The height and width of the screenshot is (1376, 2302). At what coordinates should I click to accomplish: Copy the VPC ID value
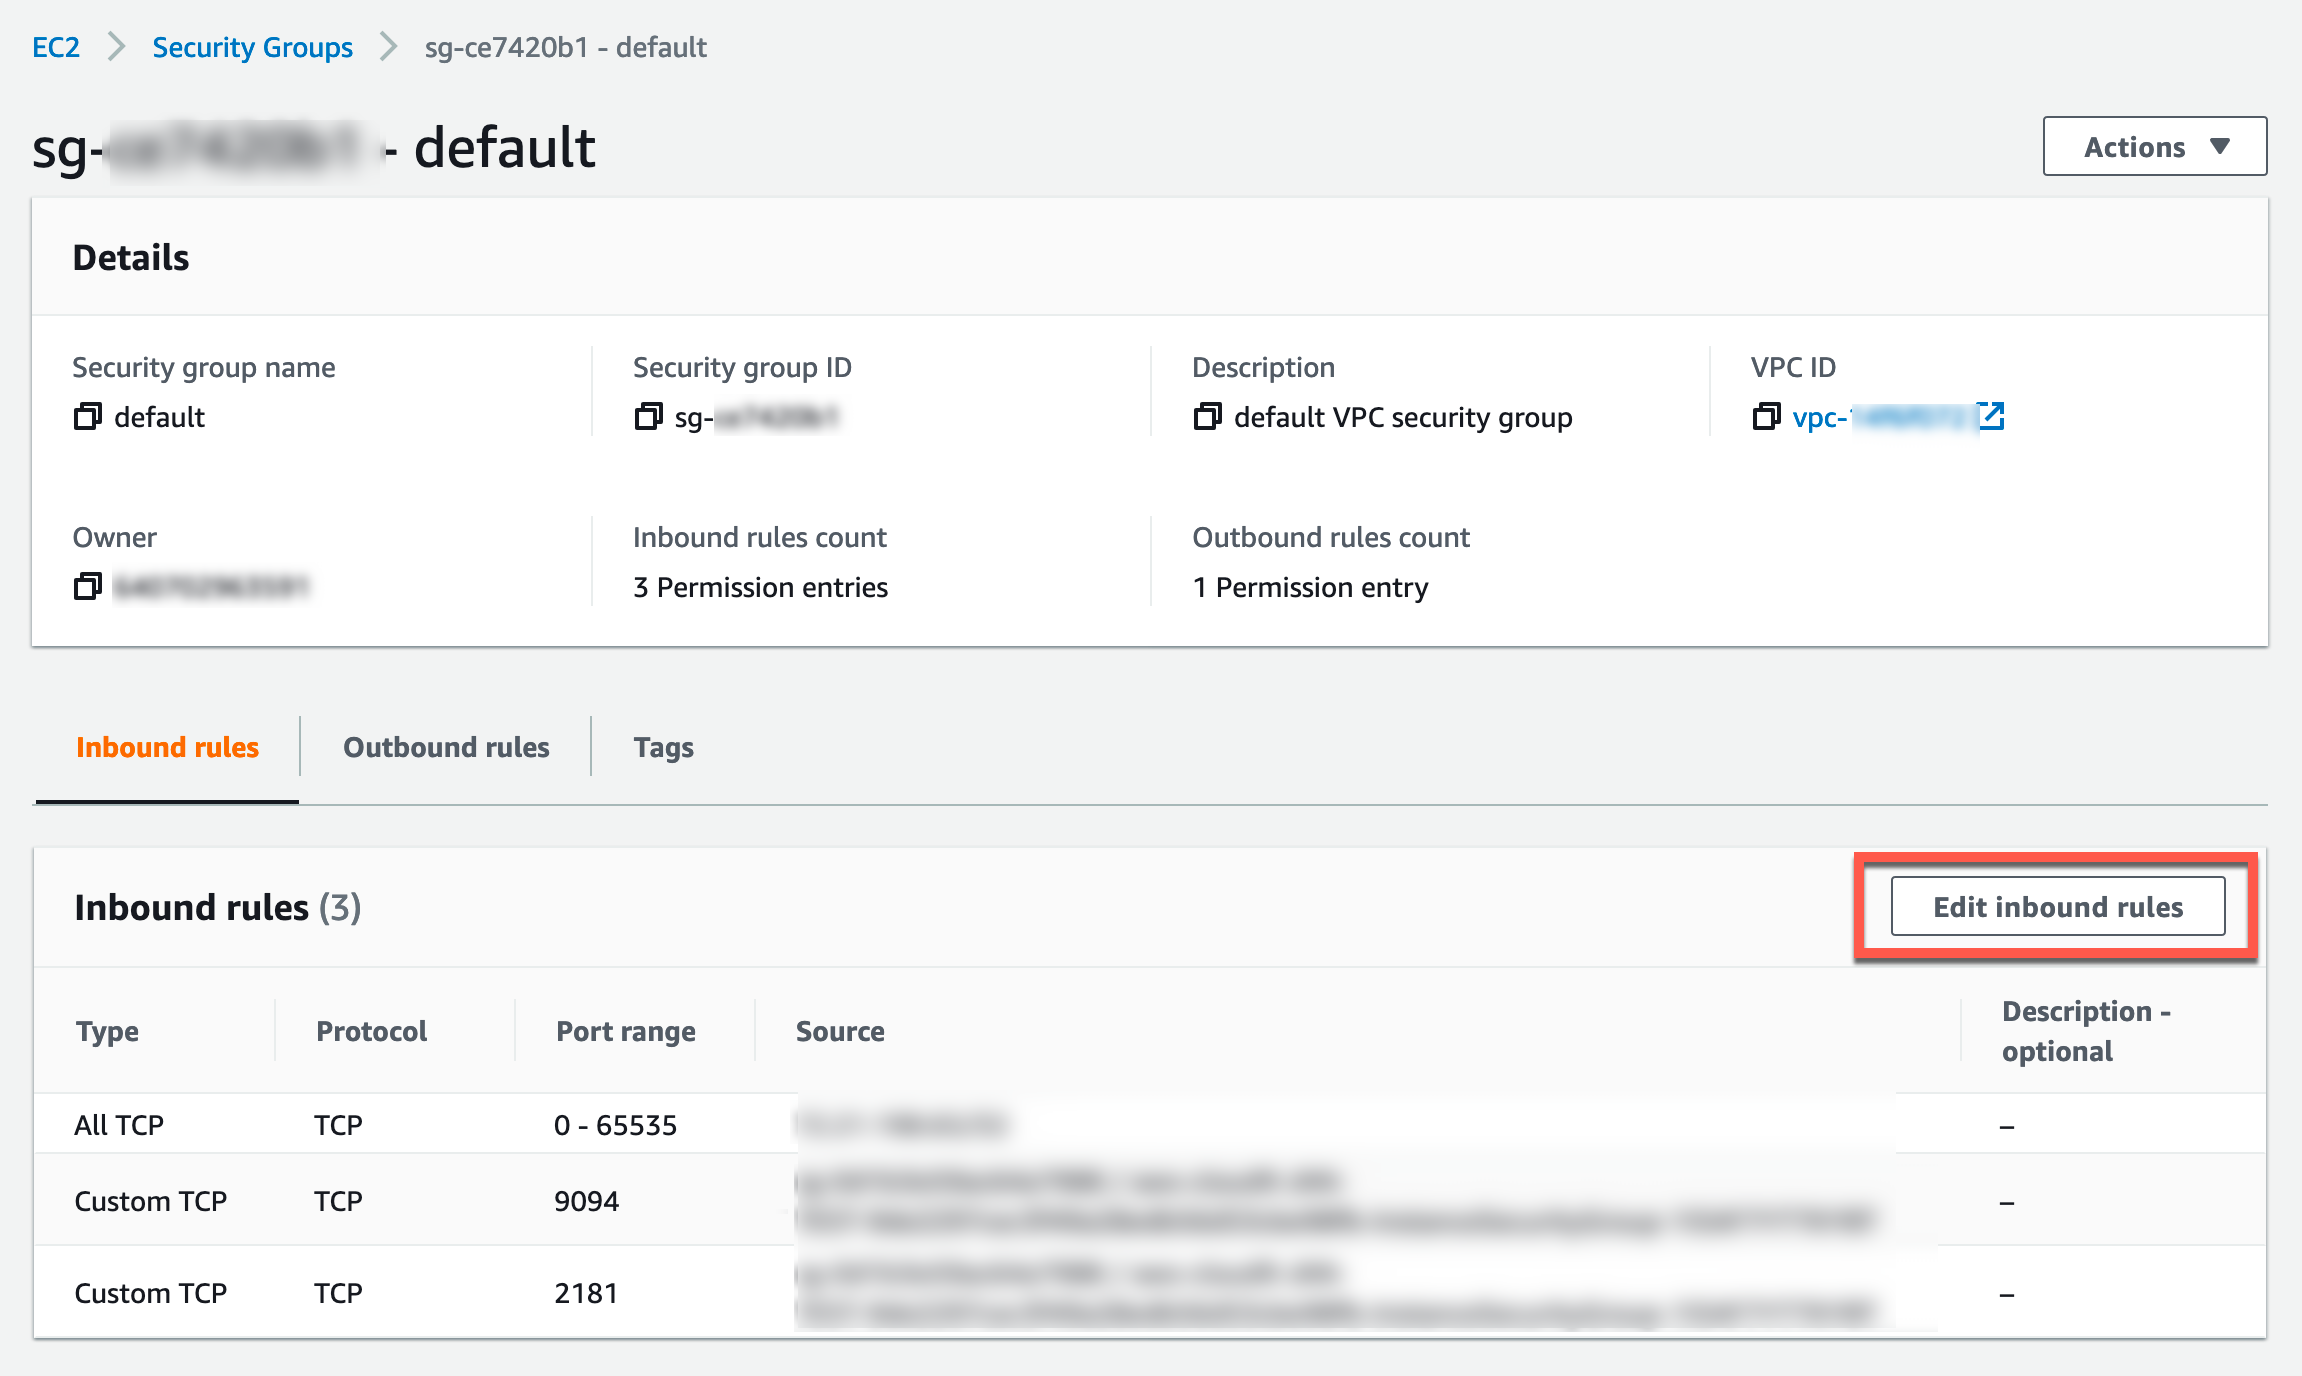(1766, 416)
